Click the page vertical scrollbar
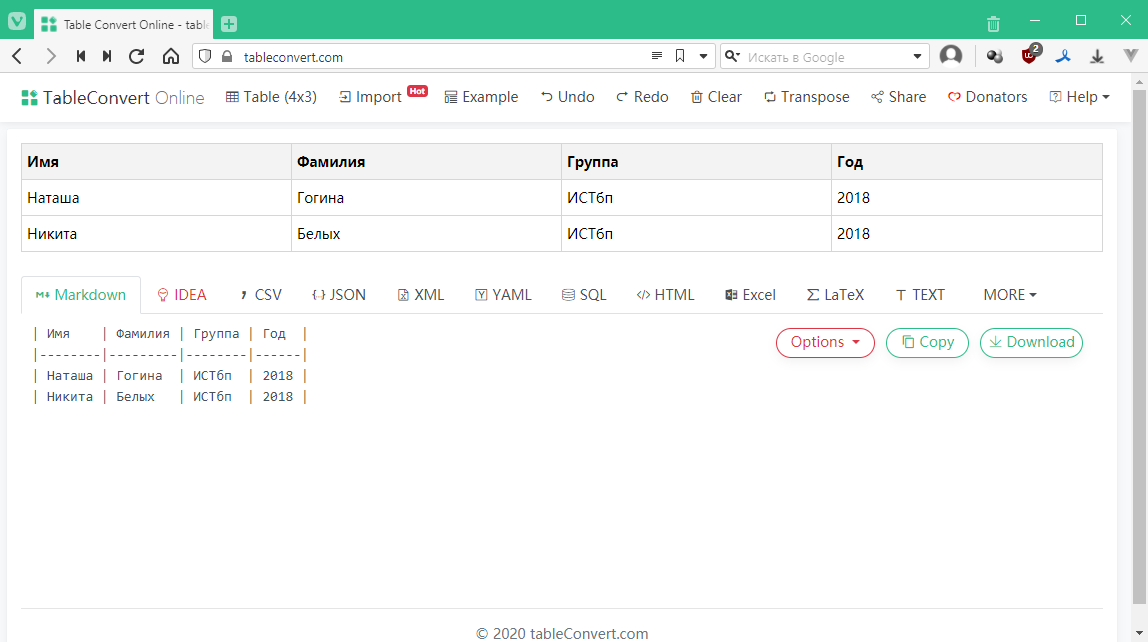The height and width of the screenshot is (642, 1148). coord(1139,350)
